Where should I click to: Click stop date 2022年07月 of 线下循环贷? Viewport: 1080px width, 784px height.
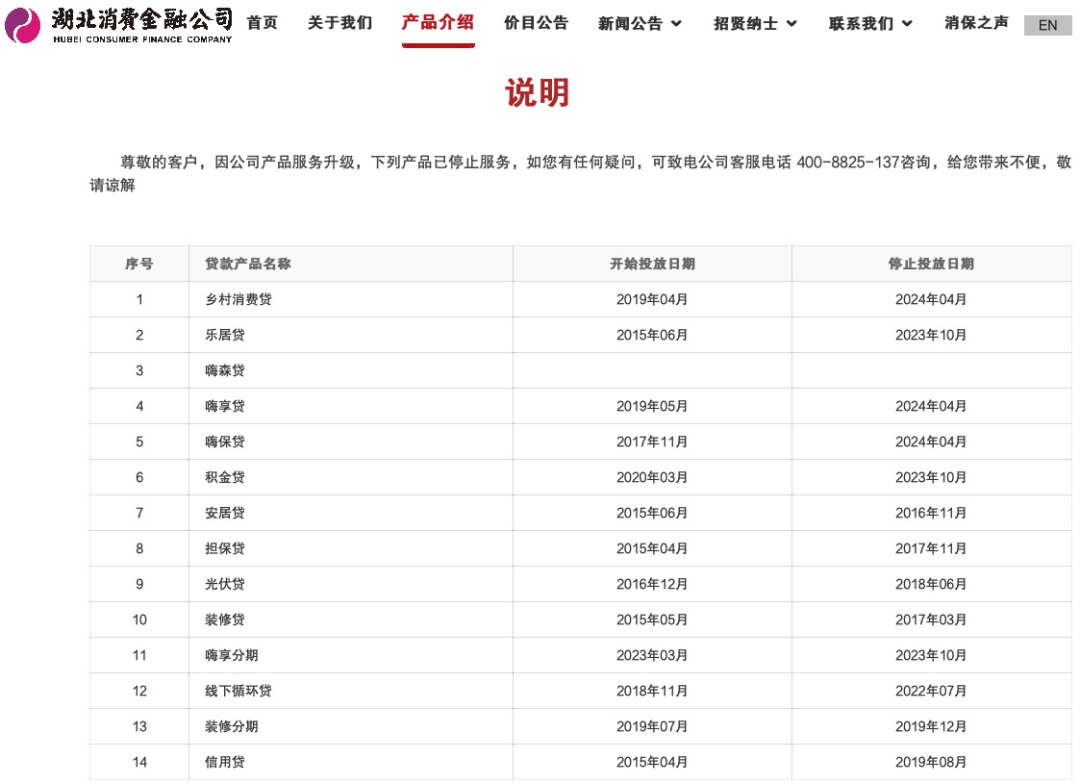[931, 691]
